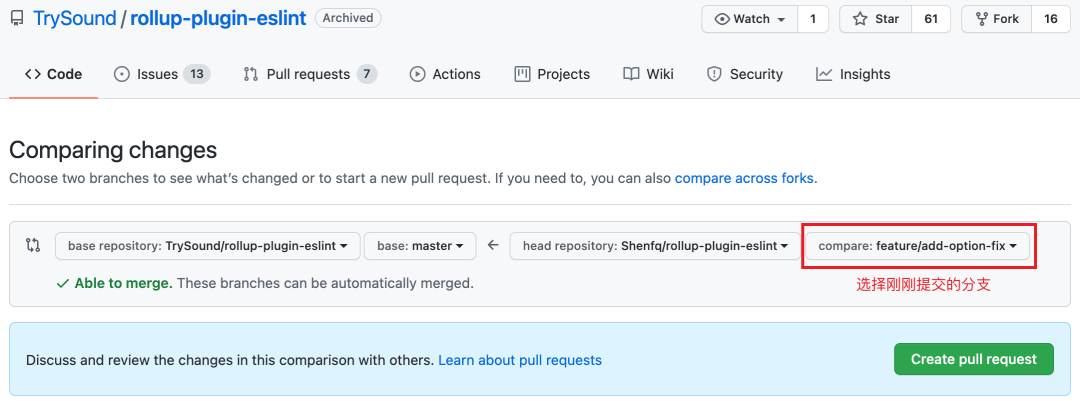Open the Insights tab
Viewport: 1080px width, 401px height.
[853, 74]
